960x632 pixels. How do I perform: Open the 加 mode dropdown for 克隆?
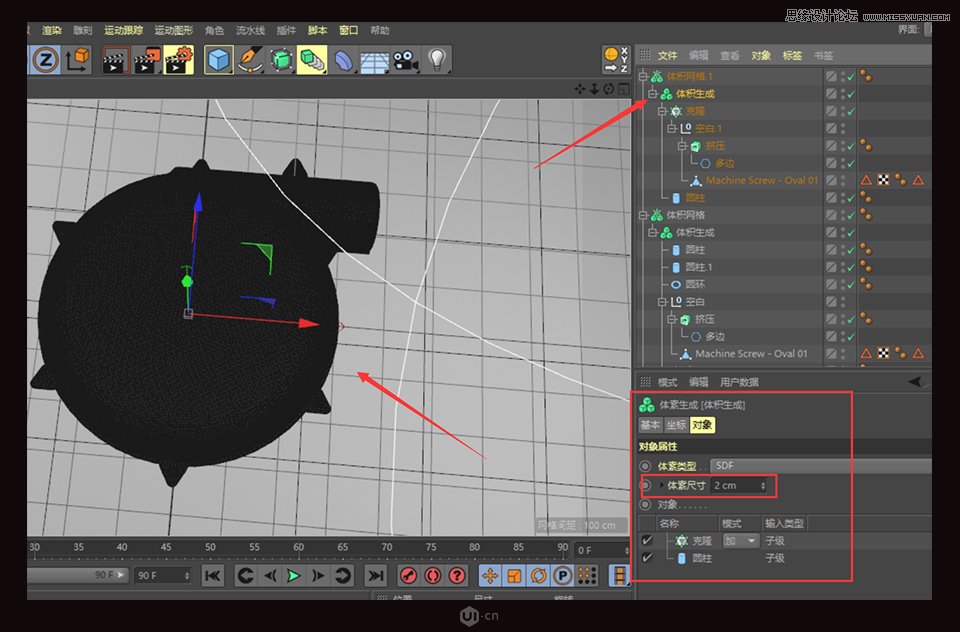[x=740, y=539]
